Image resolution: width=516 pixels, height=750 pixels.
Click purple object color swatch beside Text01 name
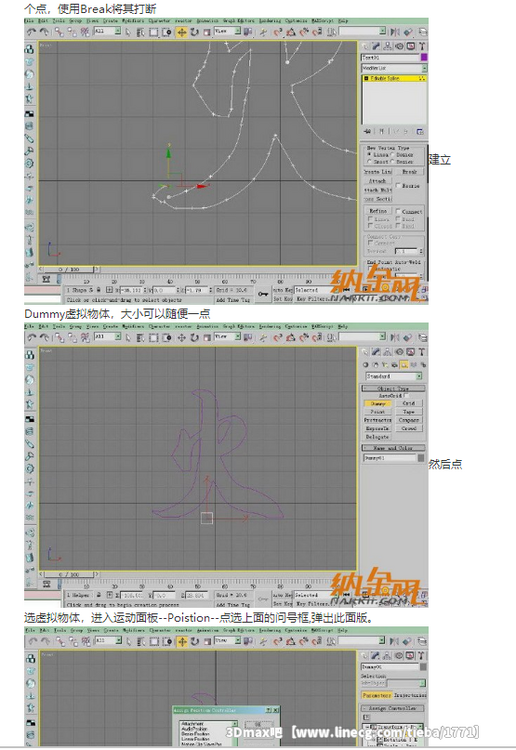[x=424, y=57]
